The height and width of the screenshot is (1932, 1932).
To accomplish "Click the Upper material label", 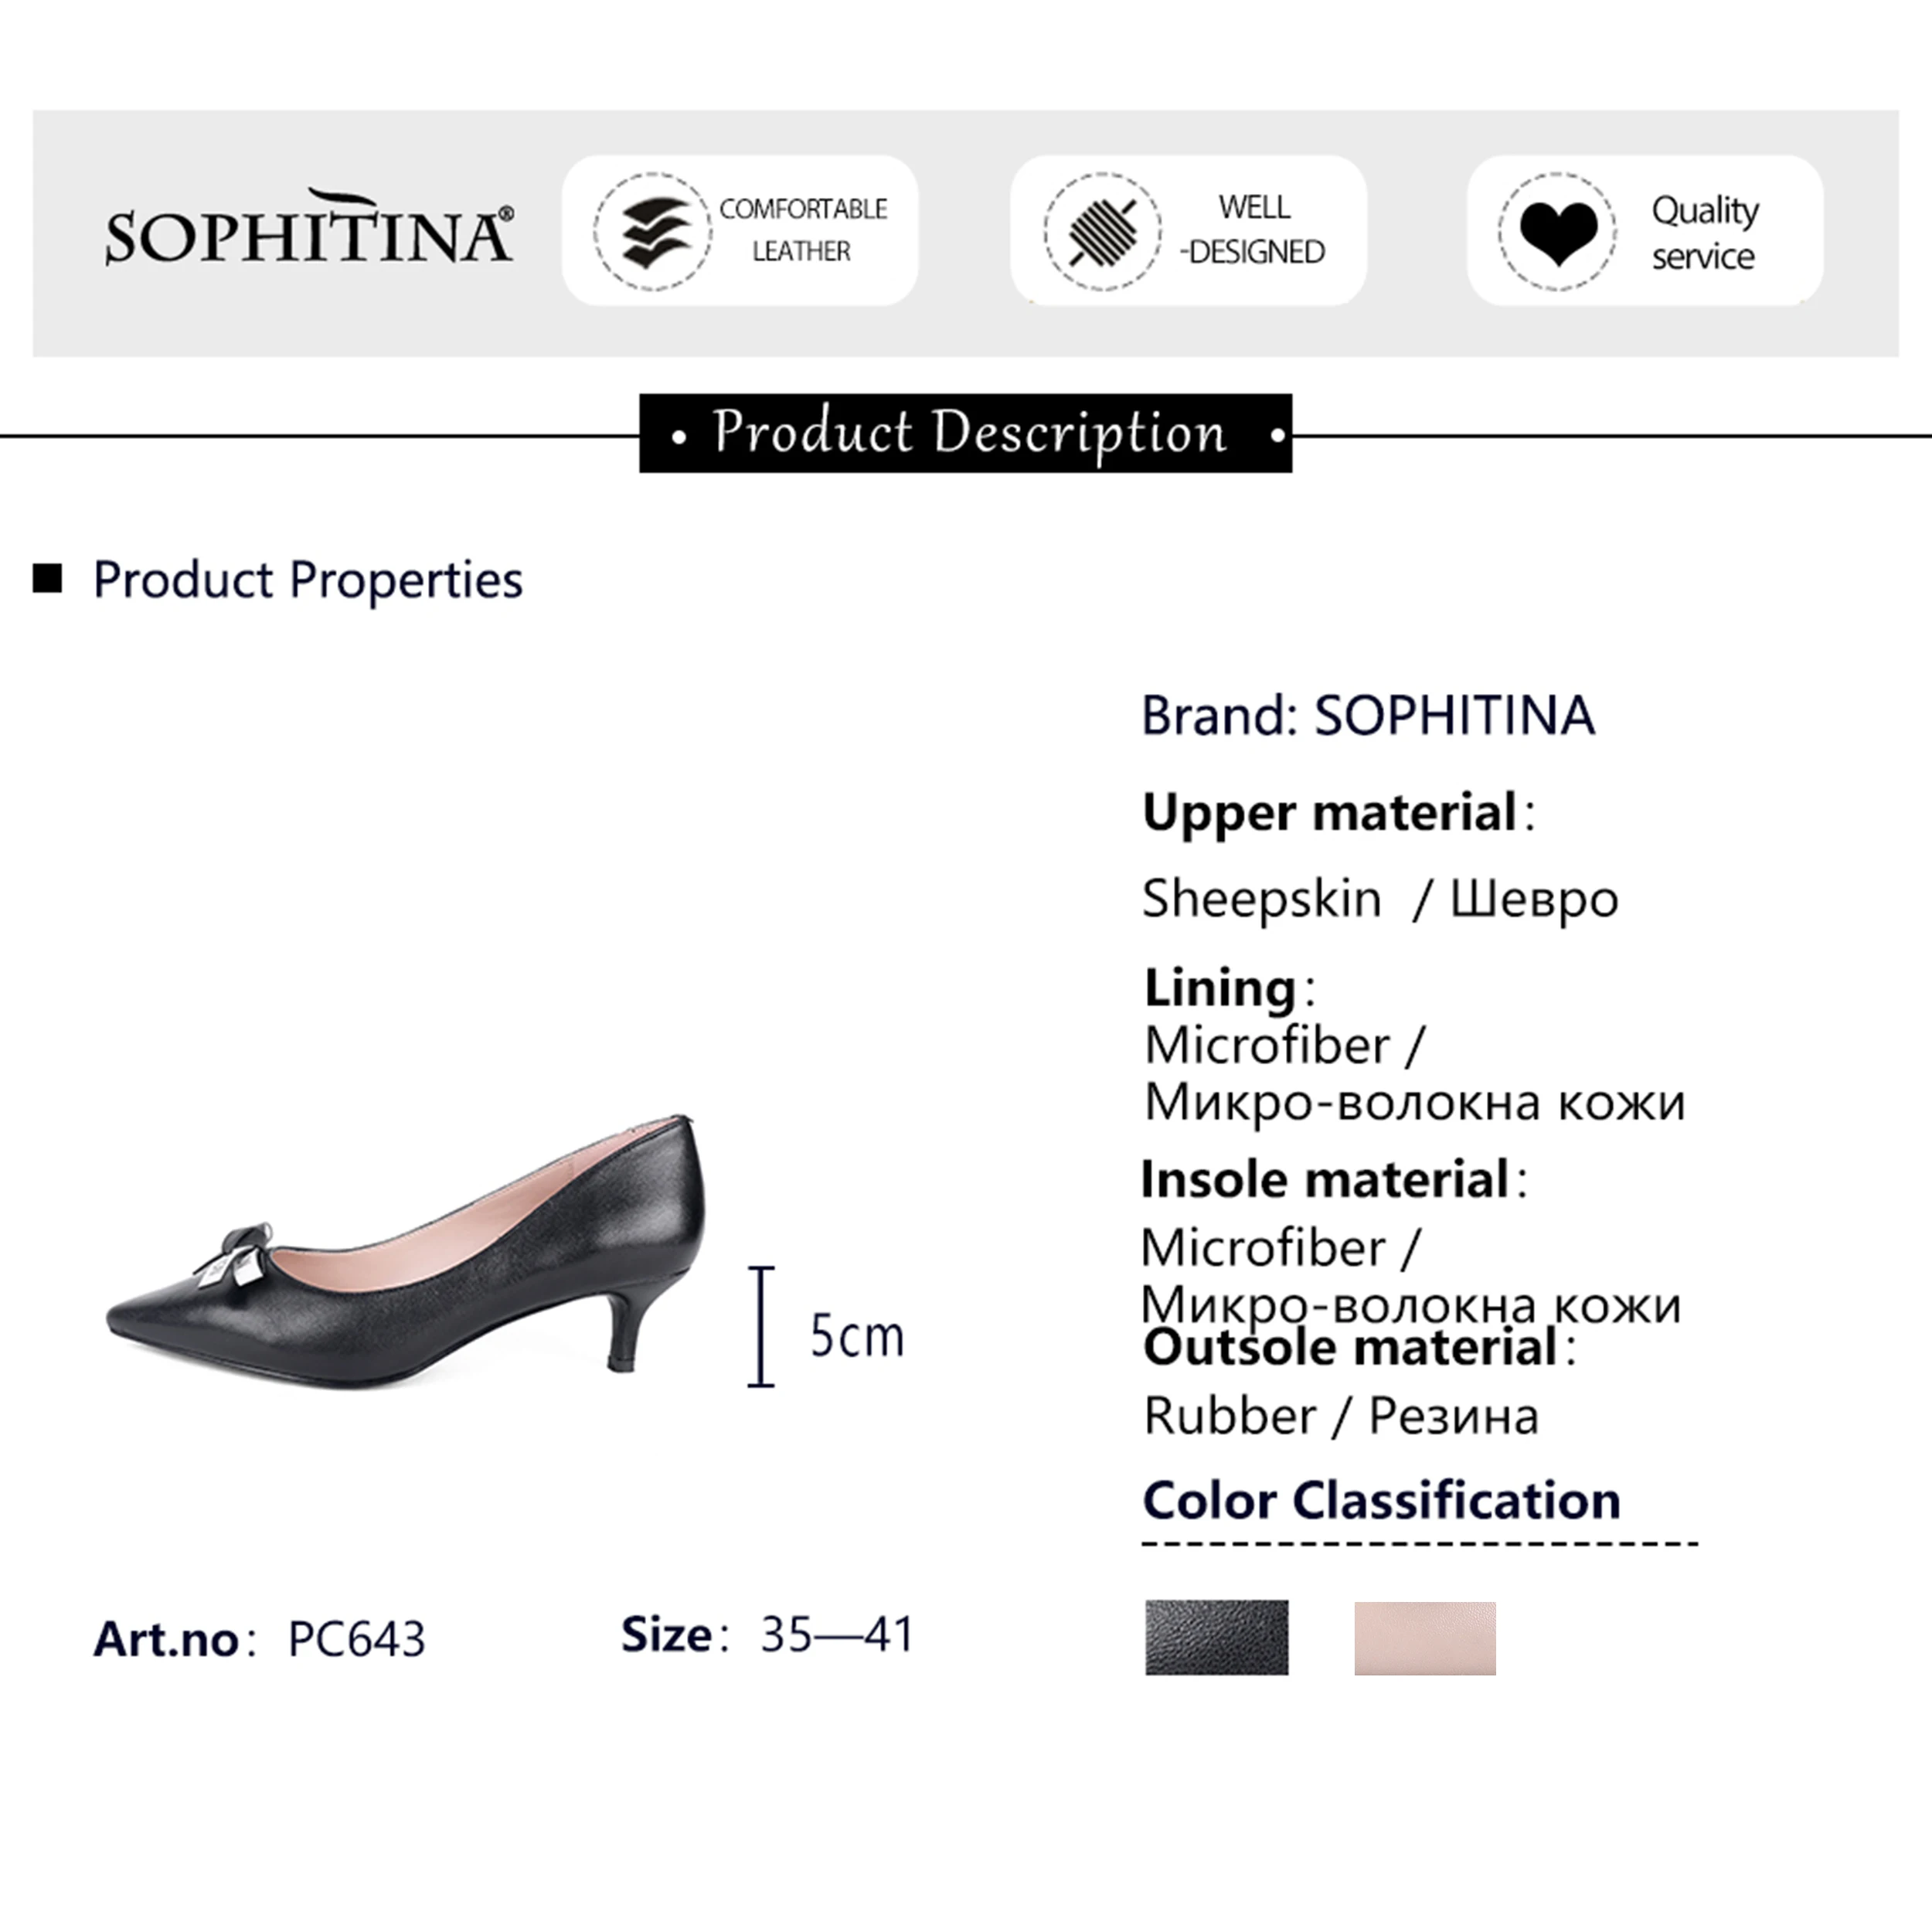I will (1330, 812).
